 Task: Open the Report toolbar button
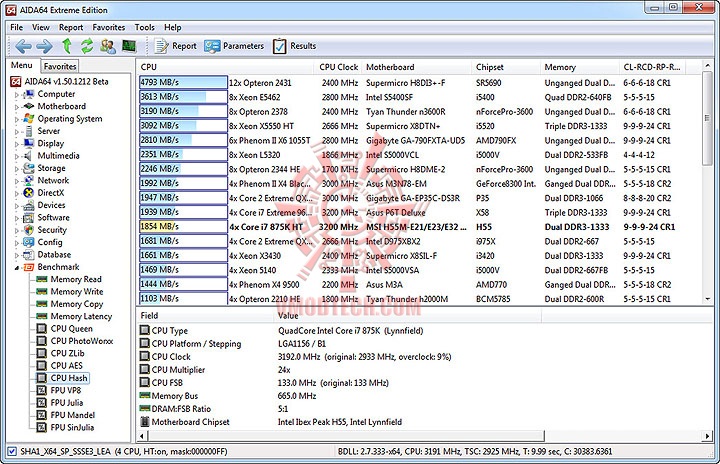175,46
